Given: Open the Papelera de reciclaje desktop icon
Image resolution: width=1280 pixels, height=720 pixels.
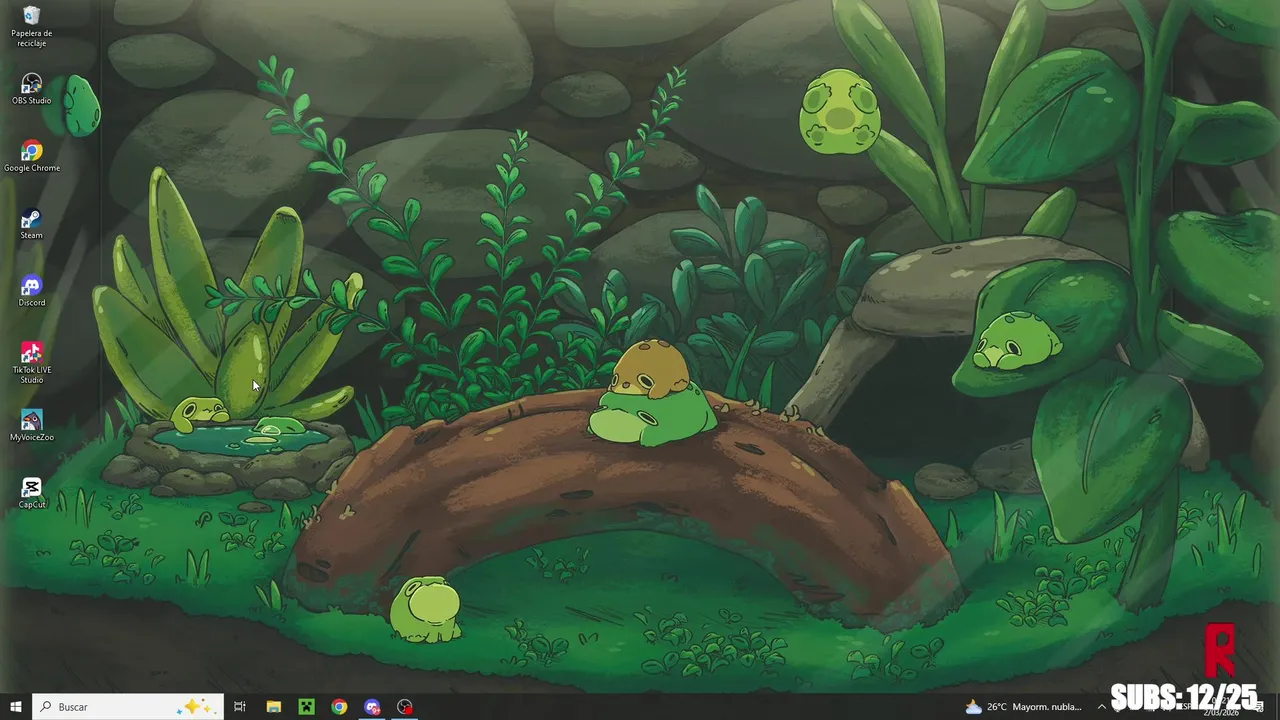Looking at the screenshot, I should [x=32, y=26].
